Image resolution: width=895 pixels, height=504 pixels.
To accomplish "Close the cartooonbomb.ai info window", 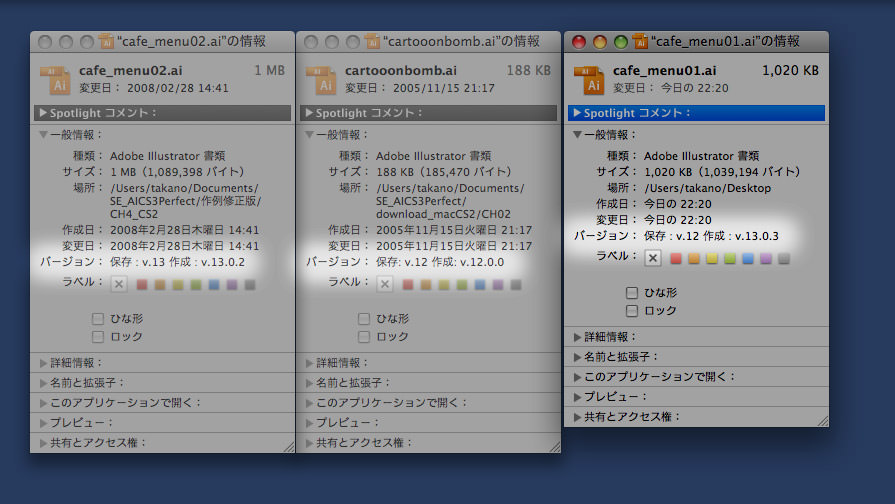I will coord(311,42).
